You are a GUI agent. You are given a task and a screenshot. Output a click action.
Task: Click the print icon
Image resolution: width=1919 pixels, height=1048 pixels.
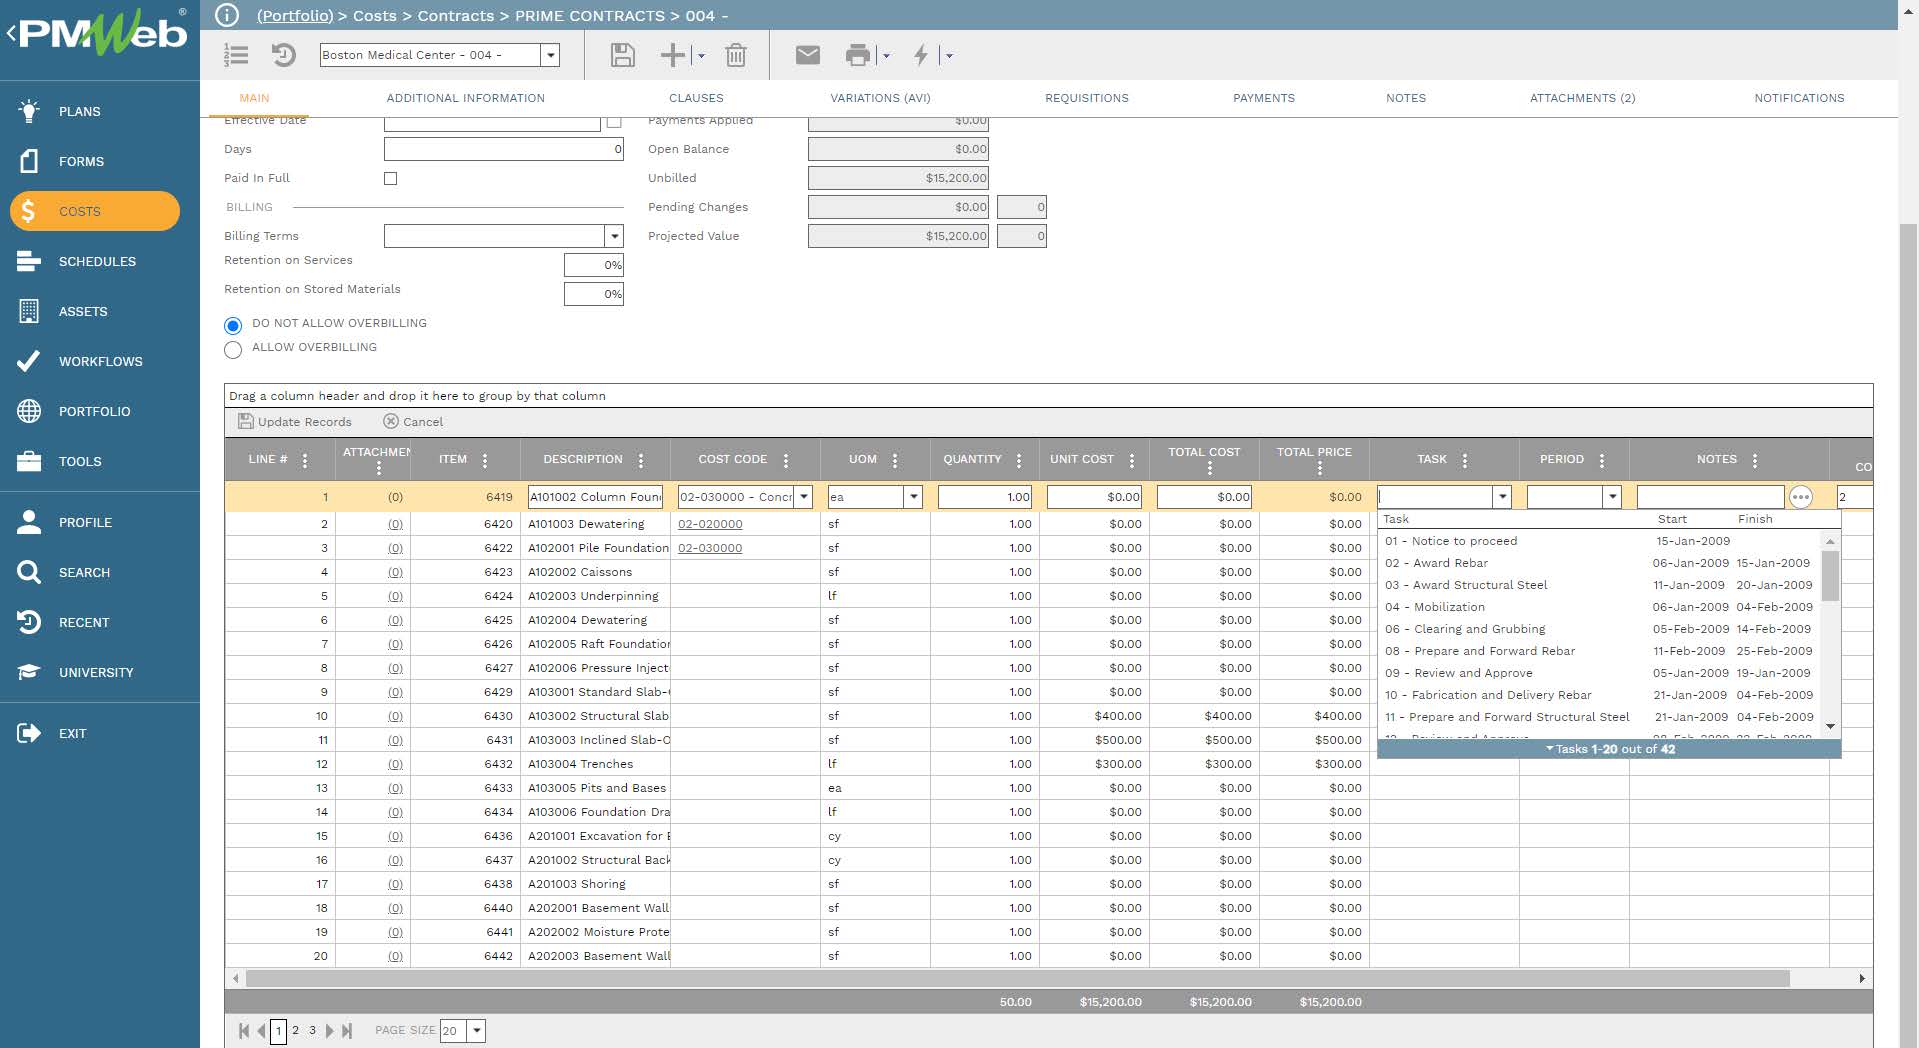pyautogui.click(x=858, y=55)
